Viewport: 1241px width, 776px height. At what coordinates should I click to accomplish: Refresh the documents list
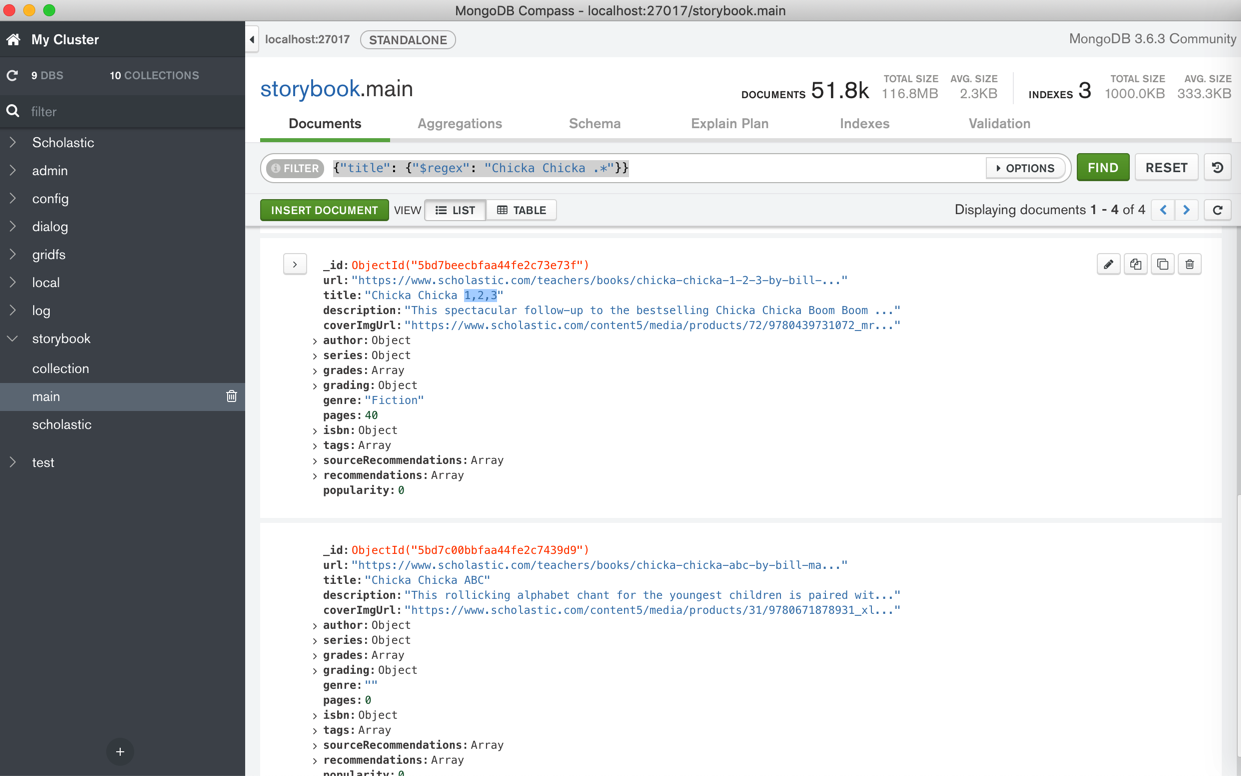click(x=1217, y=210)
